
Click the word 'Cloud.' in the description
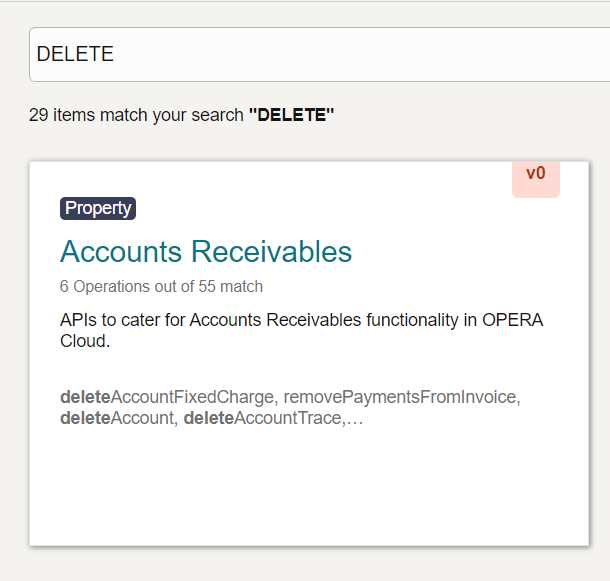tap(84, 341)
